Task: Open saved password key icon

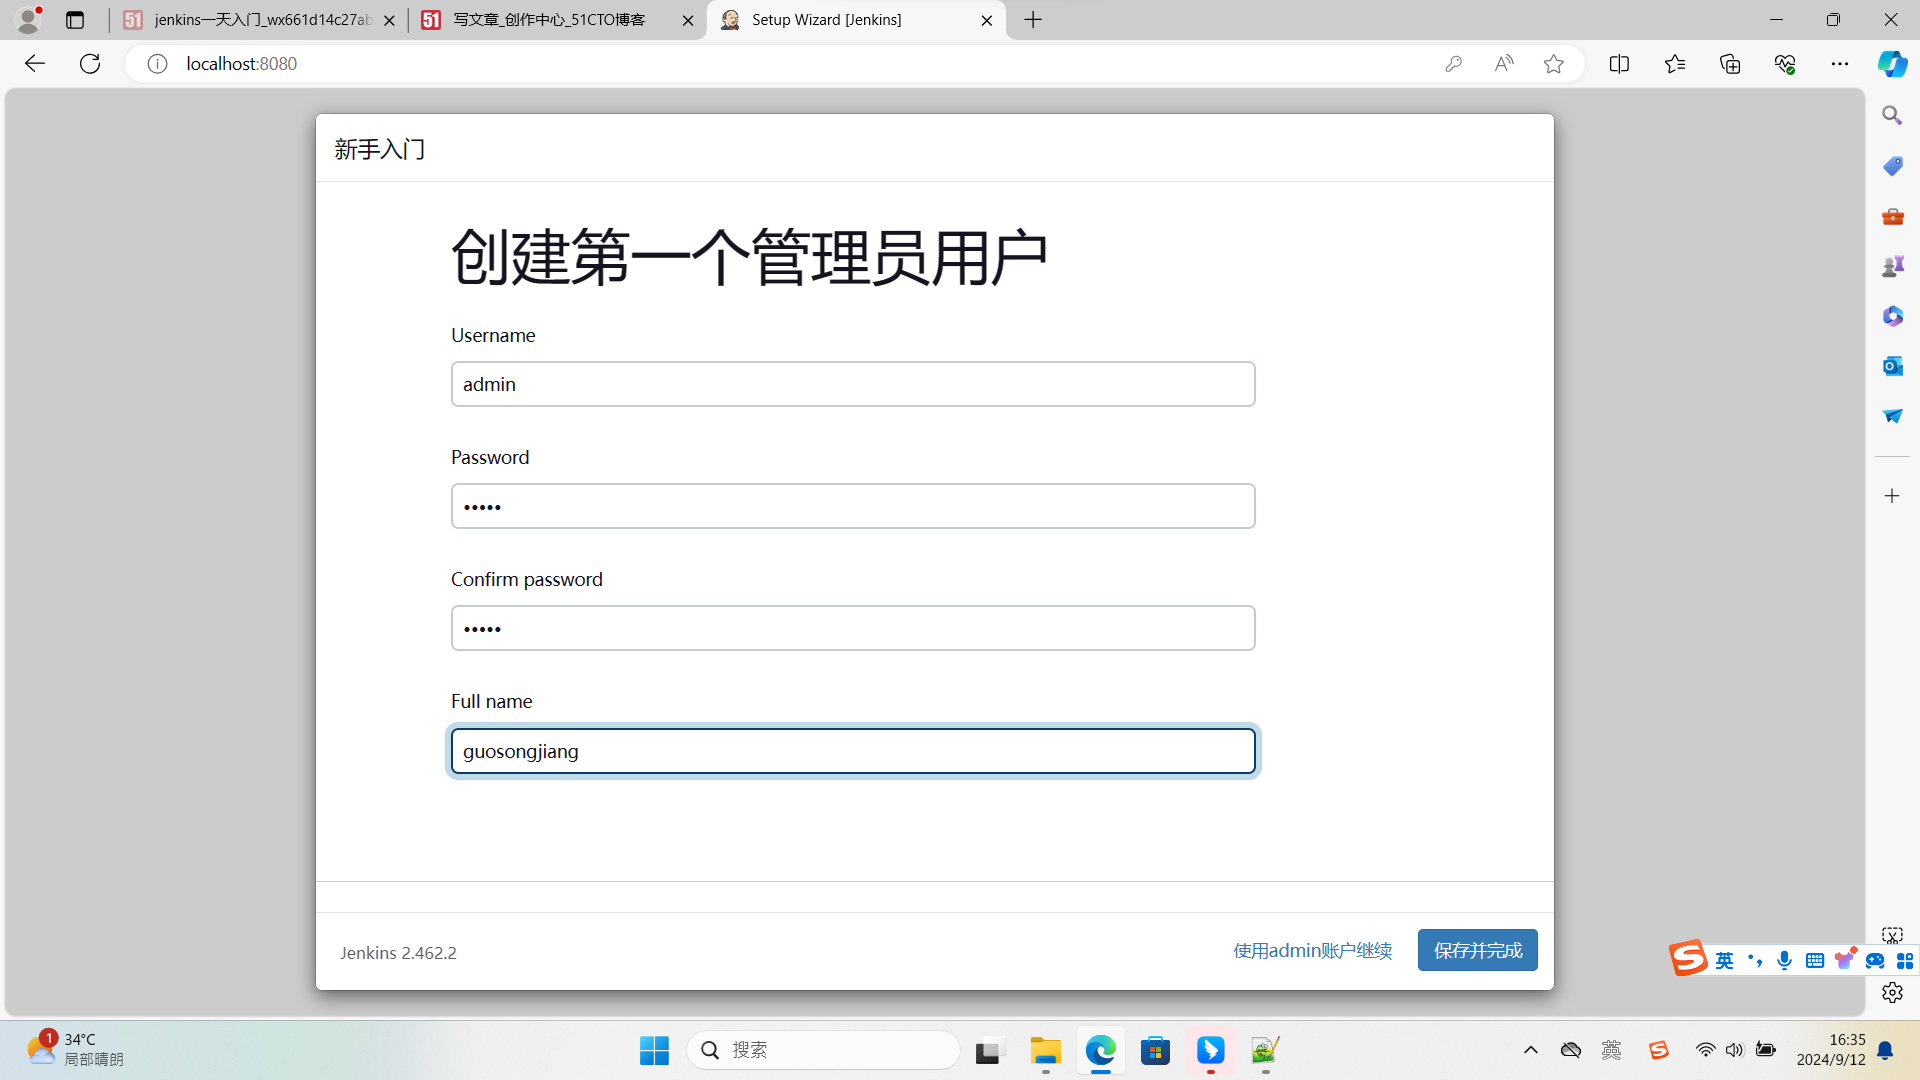Action: pyautogui.click(x=1453, y=64)
